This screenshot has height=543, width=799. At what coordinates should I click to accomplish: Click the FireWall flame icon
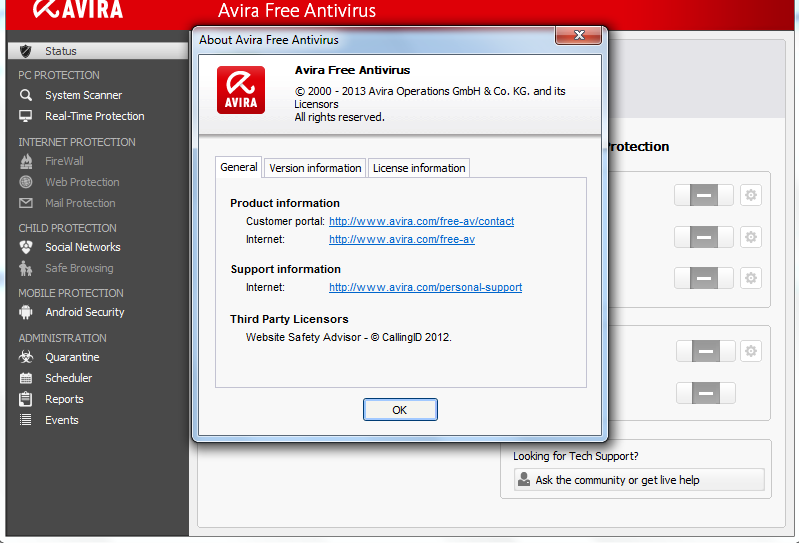point(26,161)
